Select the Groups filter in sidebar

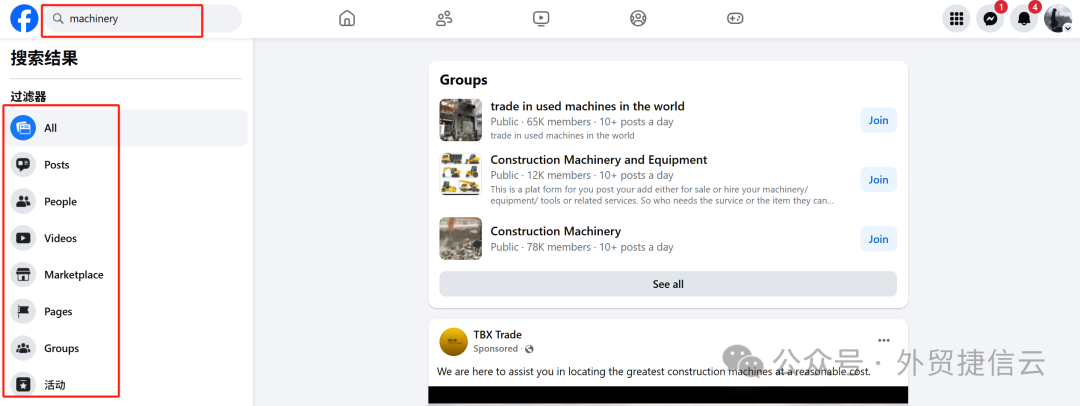(x=126, y=348)
